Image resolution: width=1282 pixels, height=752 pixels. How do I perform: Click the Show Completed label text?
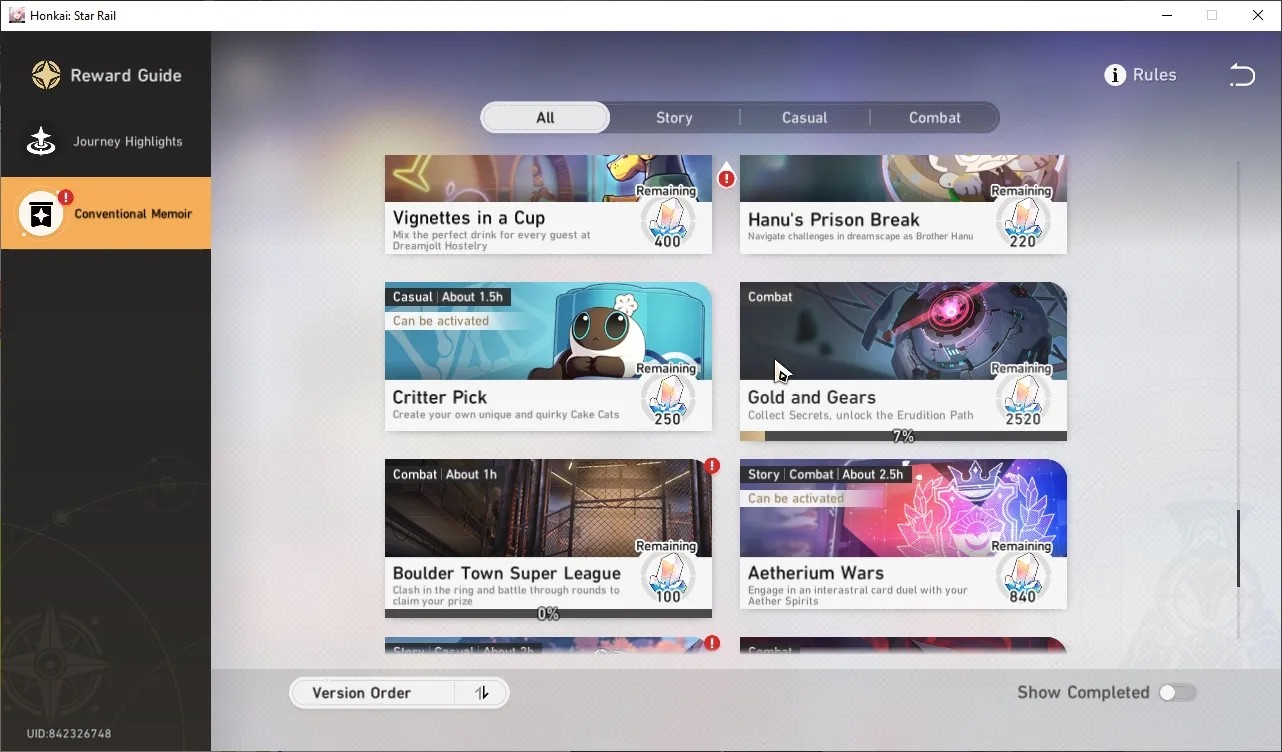pos(1083,692)
